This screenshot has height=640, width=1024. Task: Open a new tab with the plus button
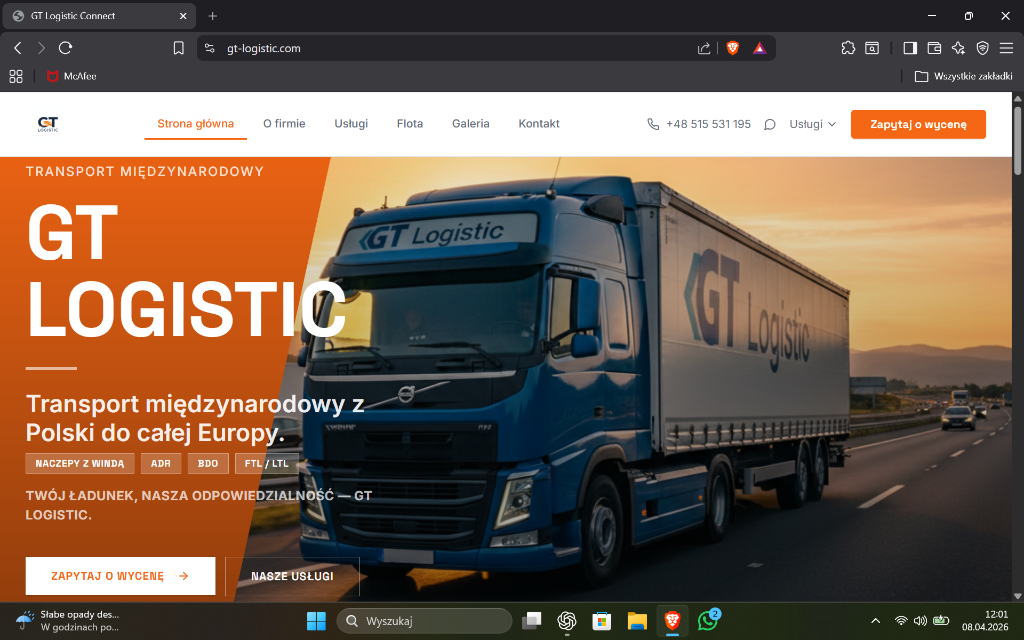click(x=212, y=16)
